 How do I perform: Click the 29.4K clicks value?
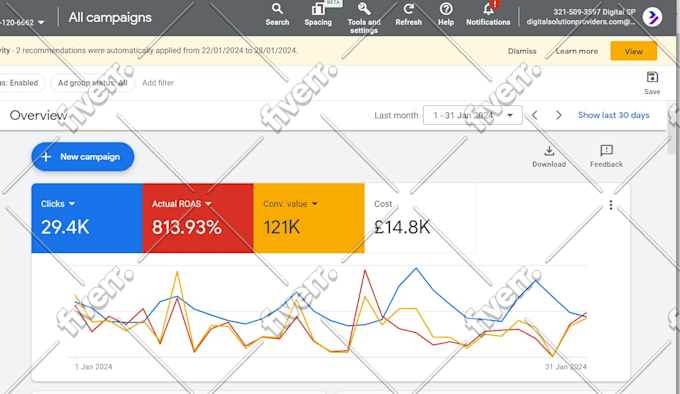(x=65, y=227)
